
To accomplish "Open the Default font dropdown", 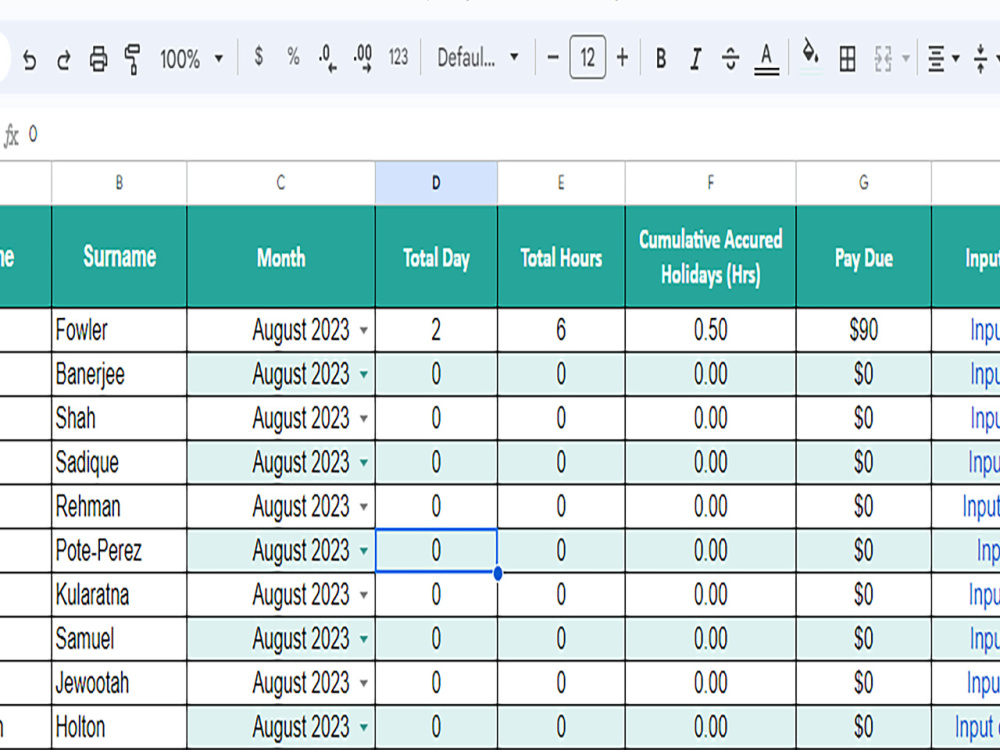I will 477,58.
